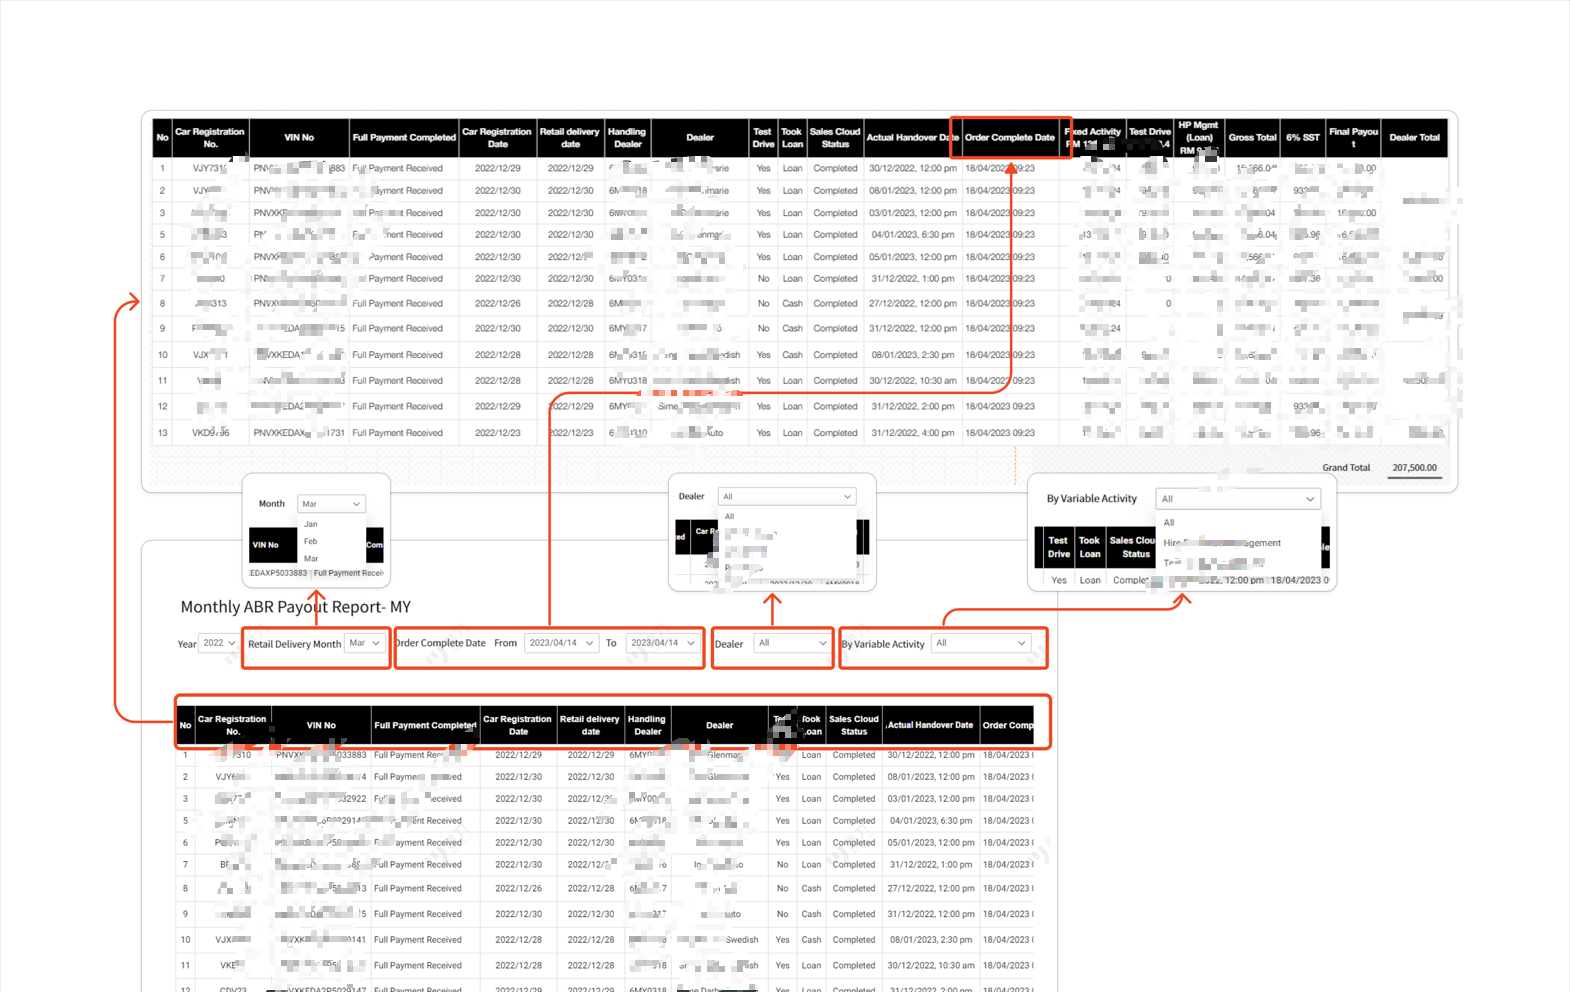The width and height of the screenshot is (1570, 992).
Task: Click Handling Dealer header in bottom report table
Action: point(647,725)
